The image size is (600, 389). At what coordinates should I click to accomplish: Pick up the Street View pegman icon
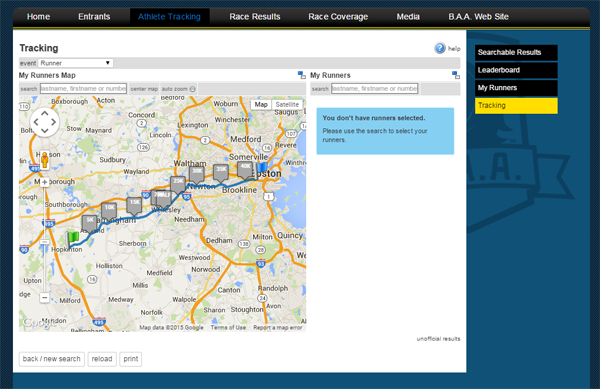tap(45, 160)
